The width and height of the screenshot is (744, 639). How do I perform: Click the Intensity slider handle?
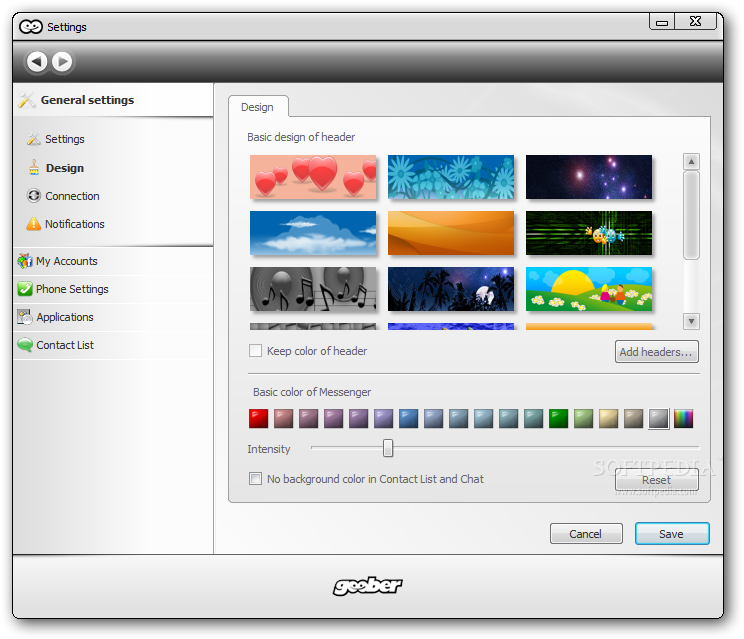pyautogui.click(x=388, y=448)
